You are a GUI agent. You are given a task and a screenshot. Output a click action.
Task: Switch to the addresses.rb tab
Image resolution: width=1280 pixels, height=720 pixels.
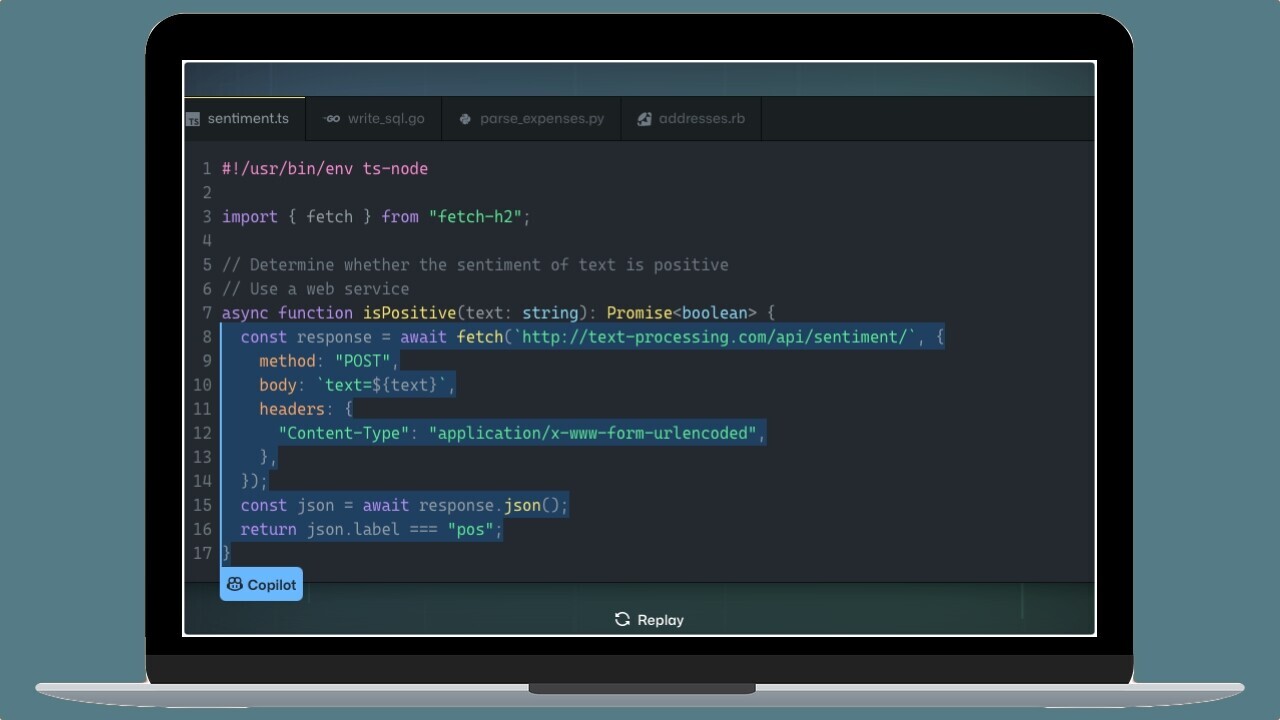tap(691, 118)
